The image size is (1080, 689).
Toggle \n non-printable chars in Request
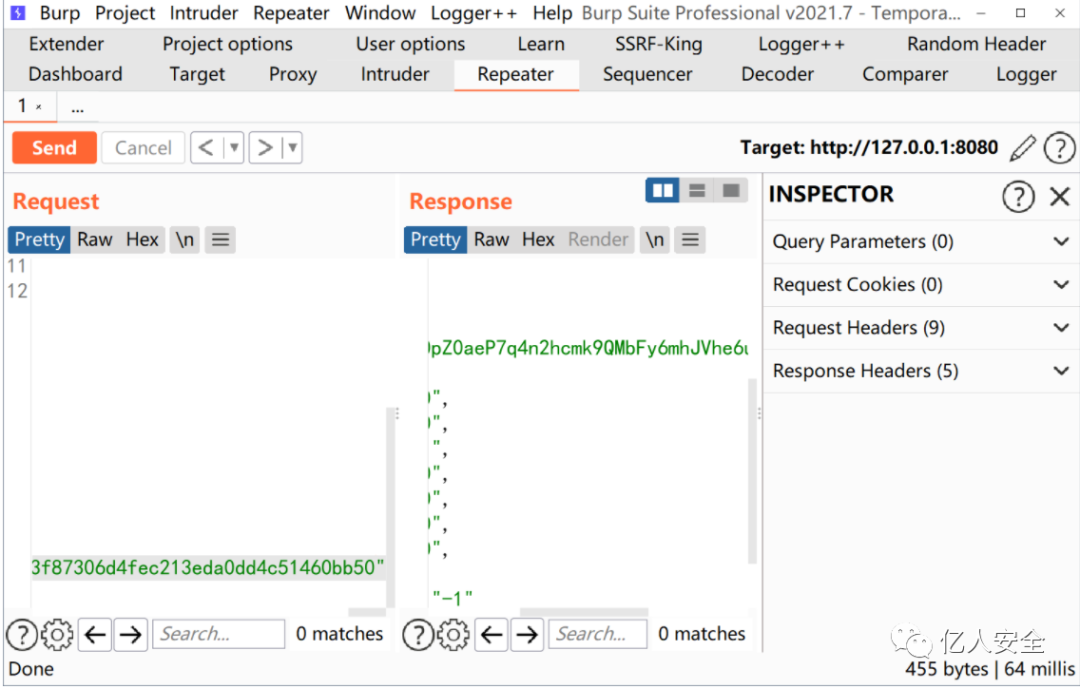tap(185, 240)
